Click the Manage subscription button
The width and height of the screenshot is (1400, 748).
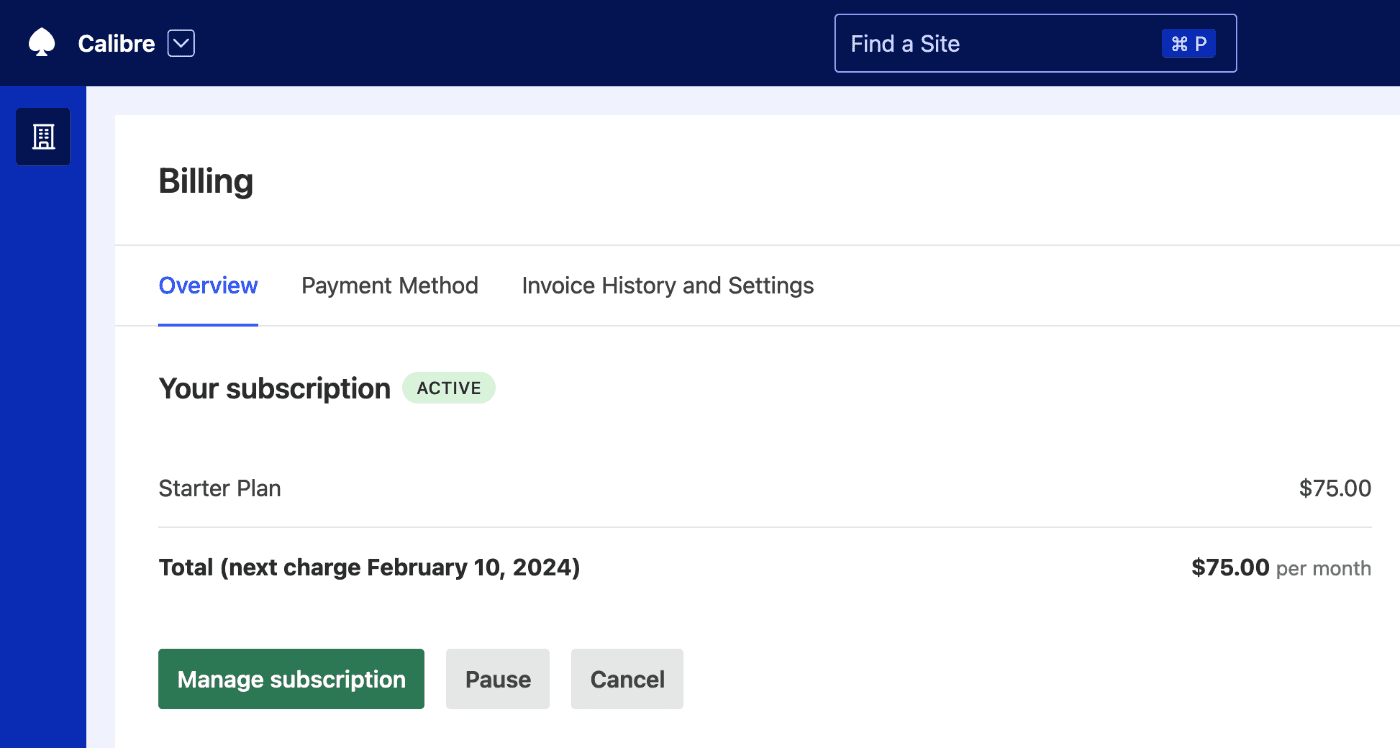[290, 679]
